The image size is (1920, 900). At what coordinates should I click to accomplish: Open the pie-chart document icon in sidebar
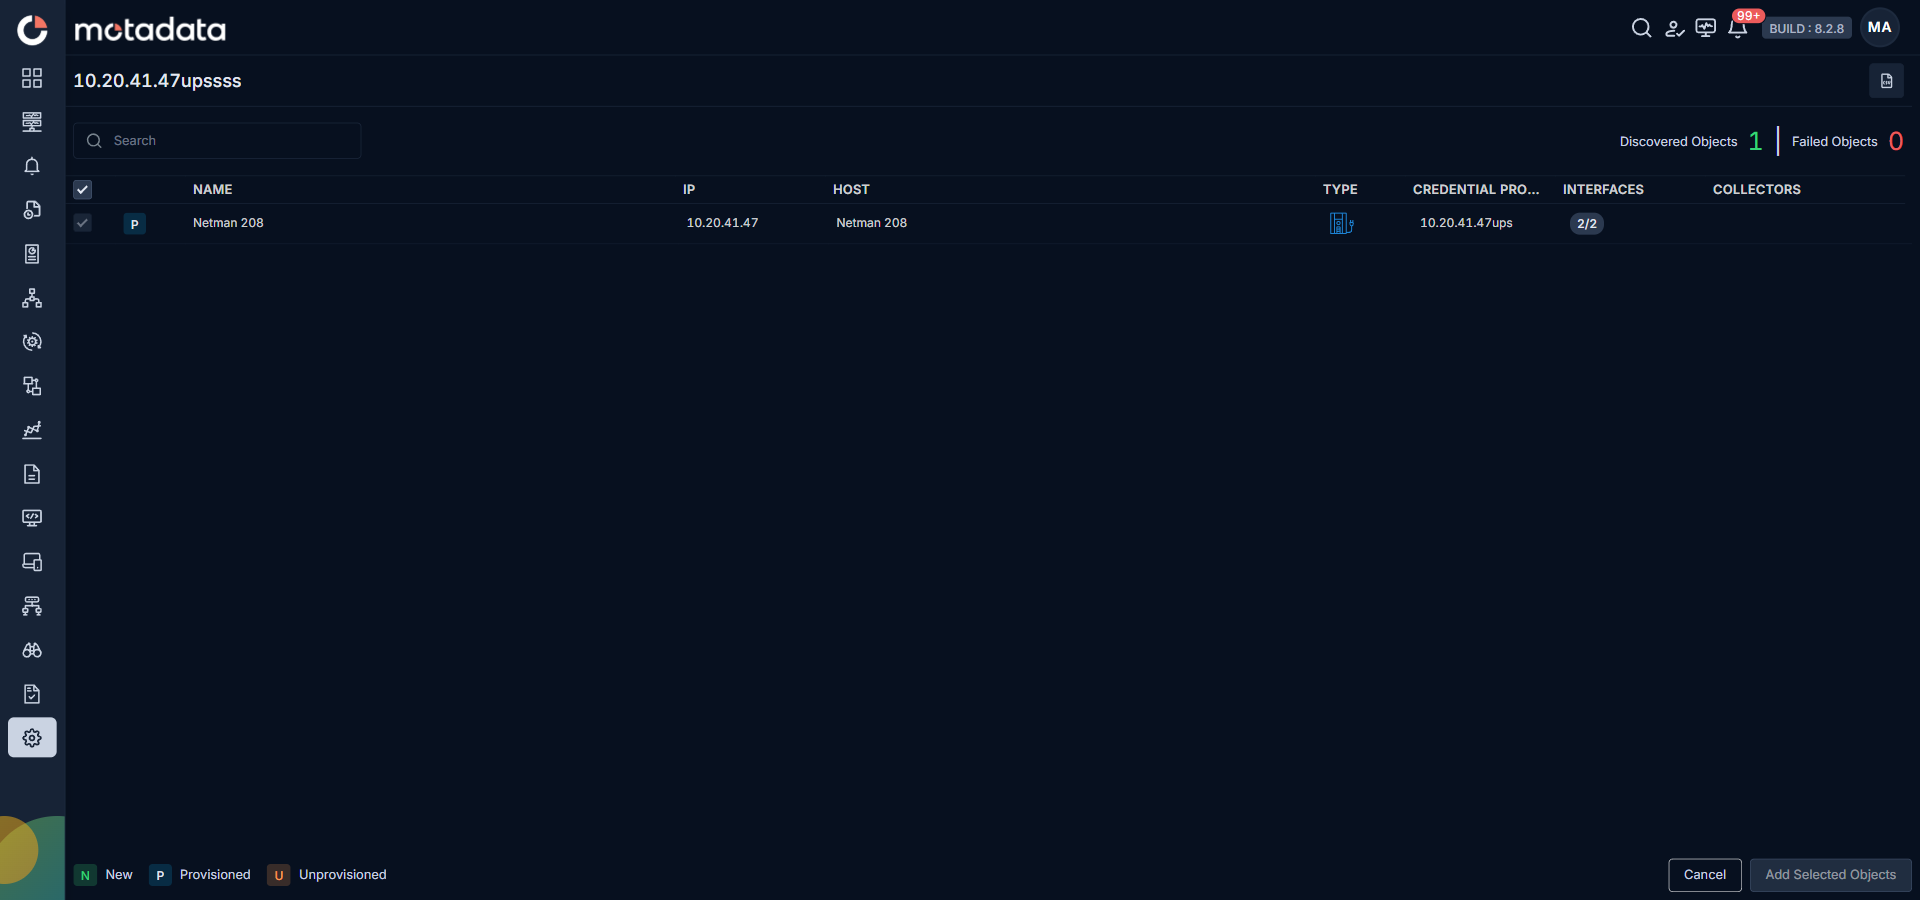(32, 254)
